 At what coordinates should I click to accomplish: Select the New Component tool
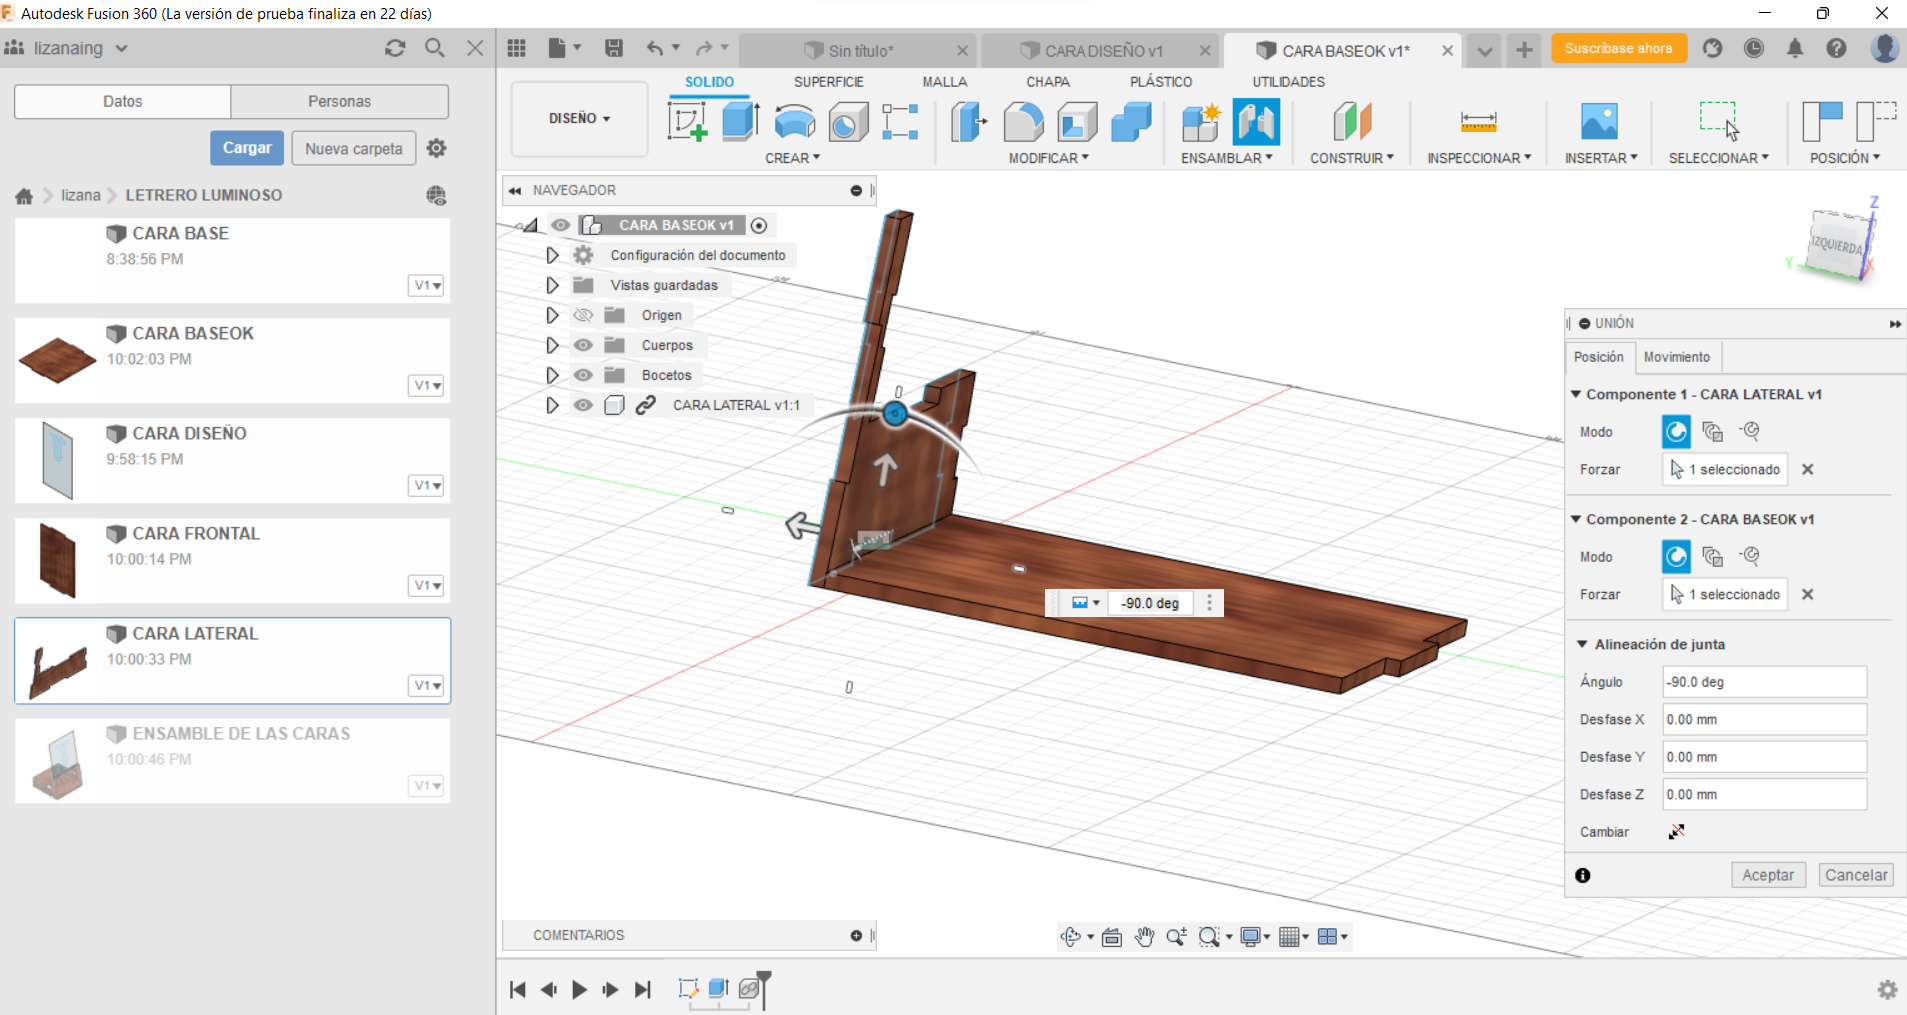pyautogui.click(x=1201, y=122)
